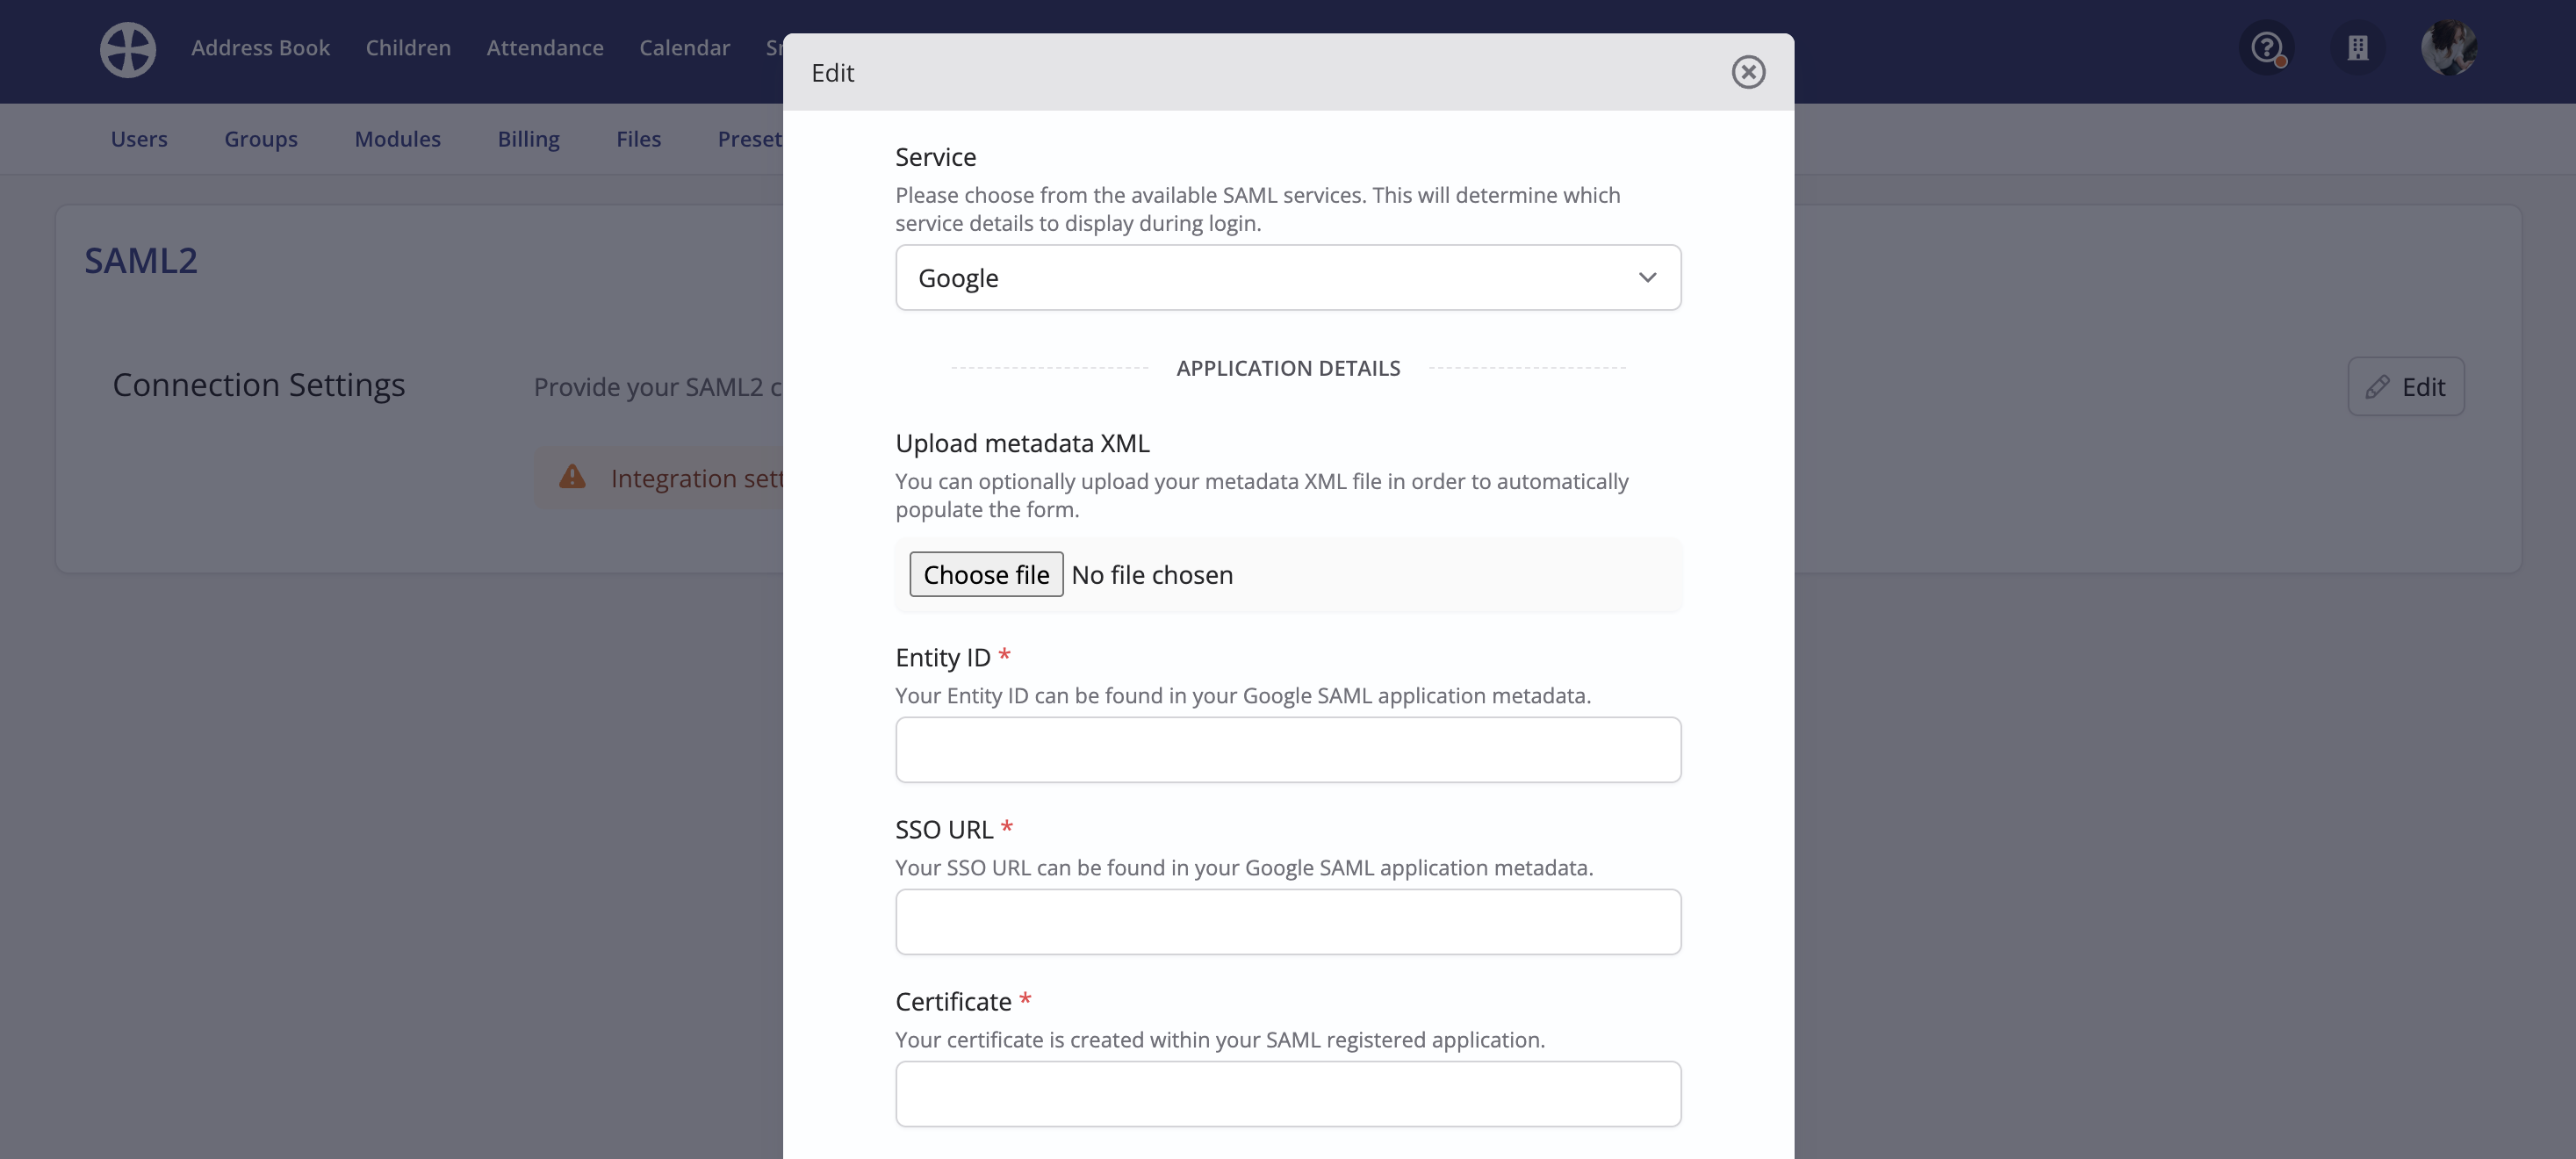Screen dimensions: 2576x1159
Task: Switch to the Groups tab
Action: point(261,139)
